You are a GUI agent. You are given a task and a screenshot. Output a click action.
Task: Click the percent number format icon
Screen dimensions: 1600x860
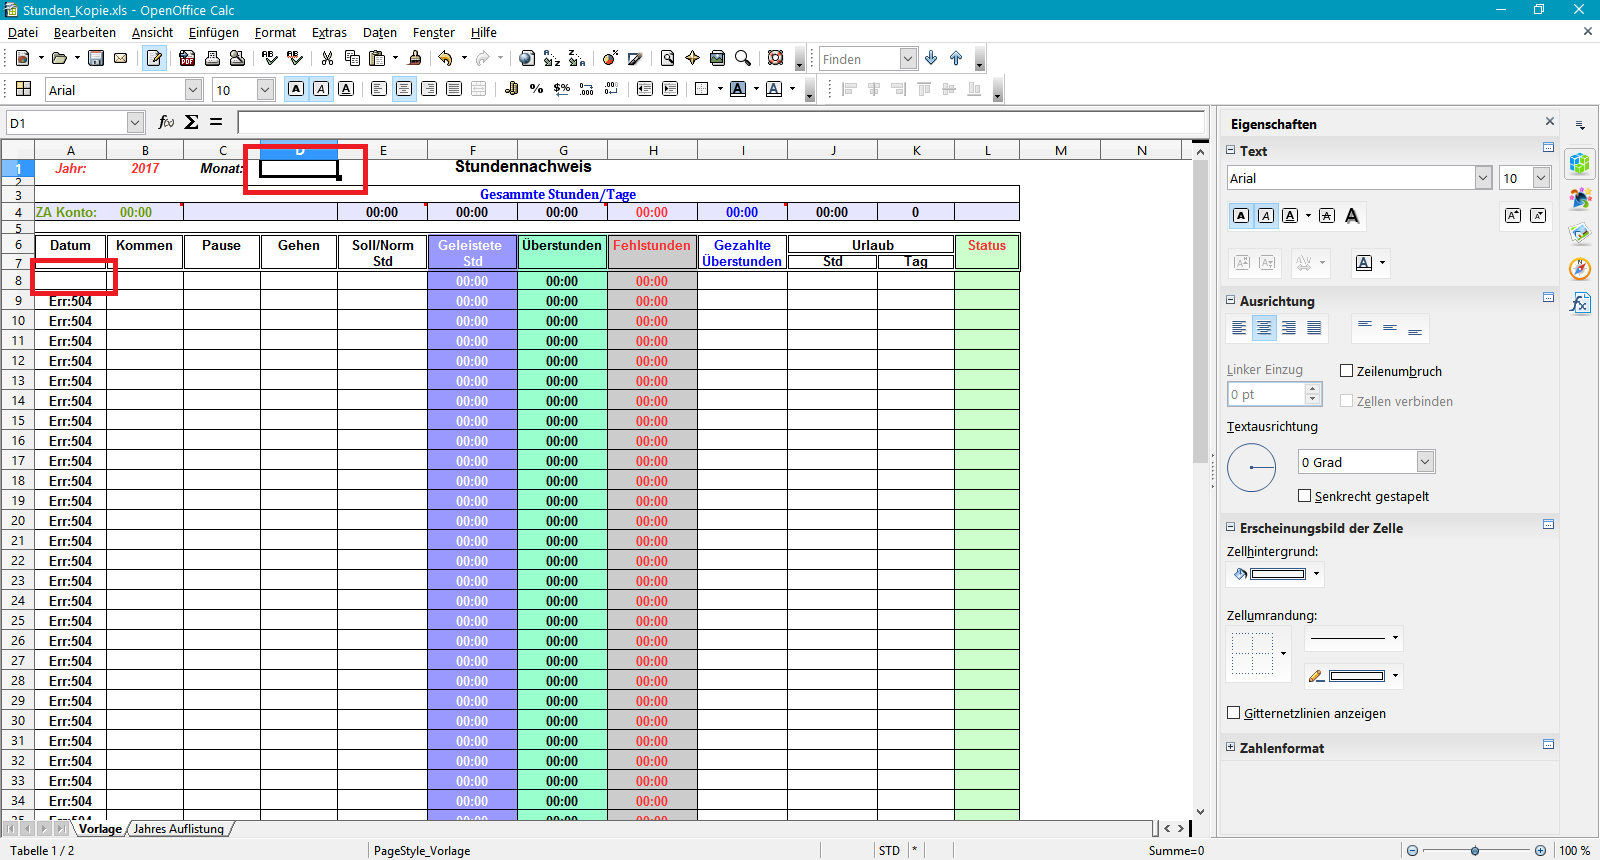coord(537,89)
